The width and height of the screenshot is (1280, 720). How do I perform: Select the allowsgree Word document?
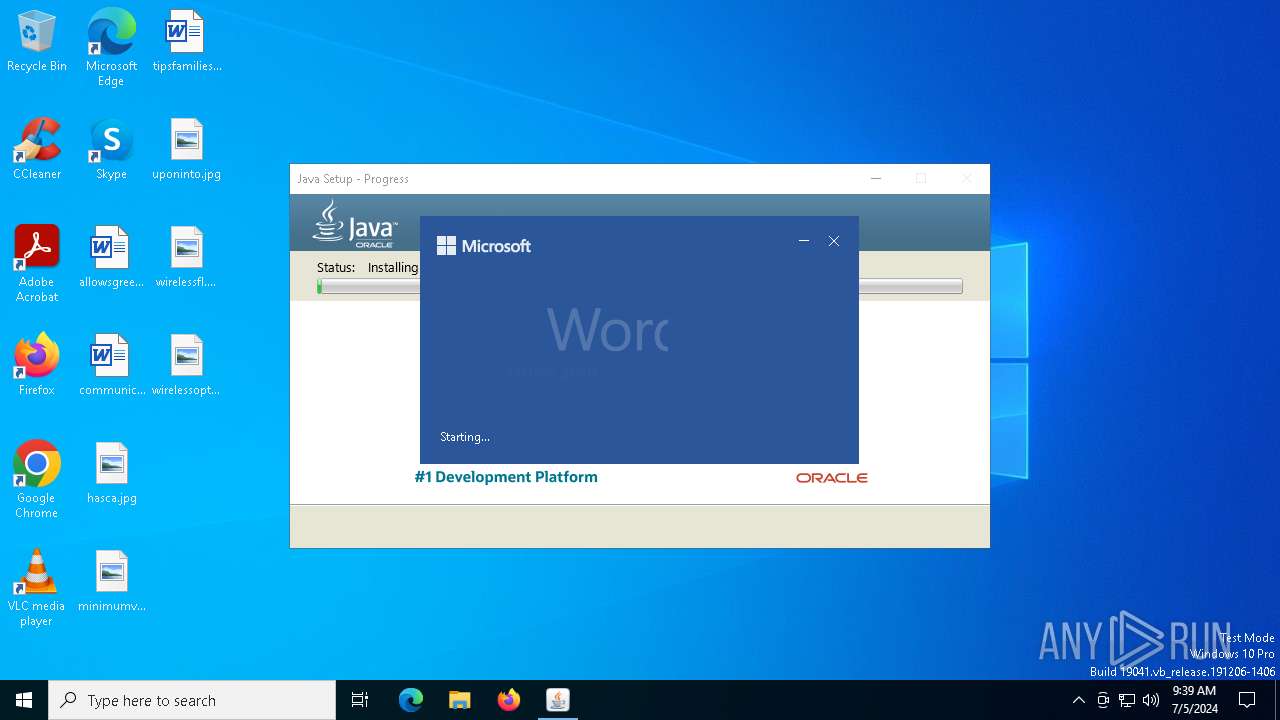pyautogui.click(x=111, y=258)
